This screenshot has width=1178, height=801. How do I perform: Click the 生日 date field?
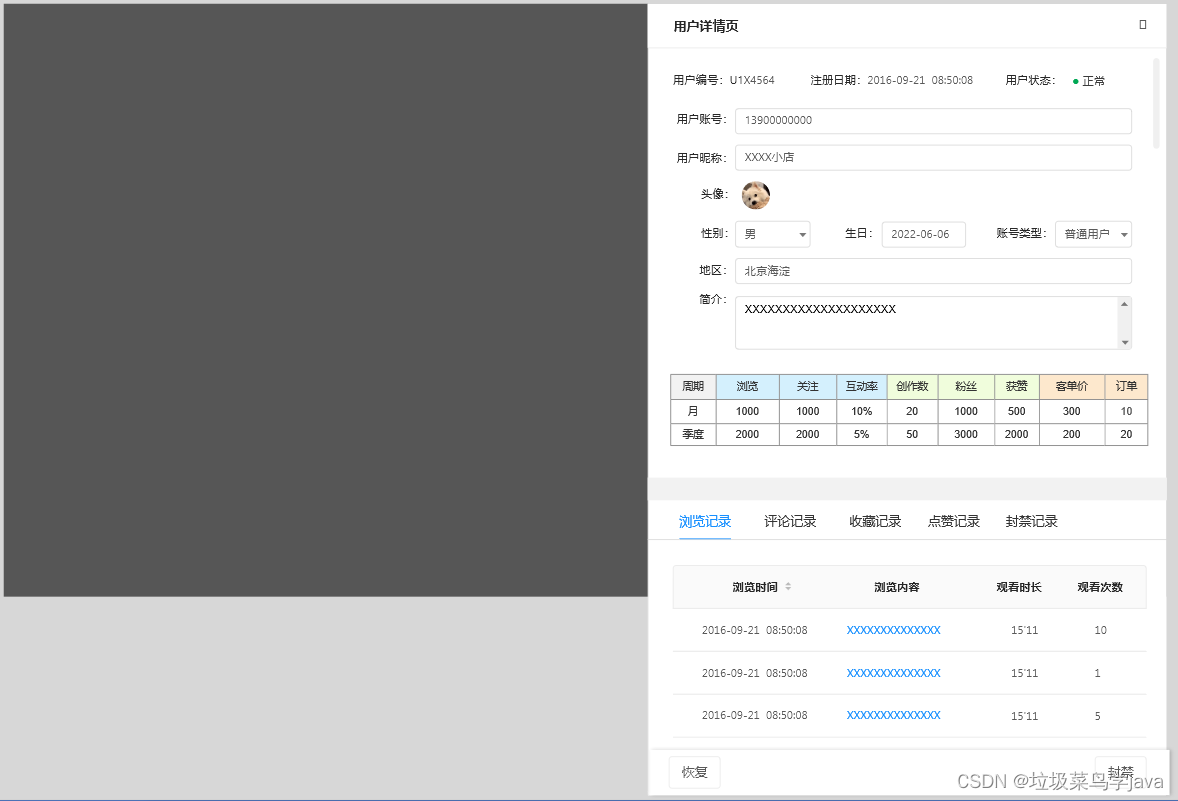point(923,234)
